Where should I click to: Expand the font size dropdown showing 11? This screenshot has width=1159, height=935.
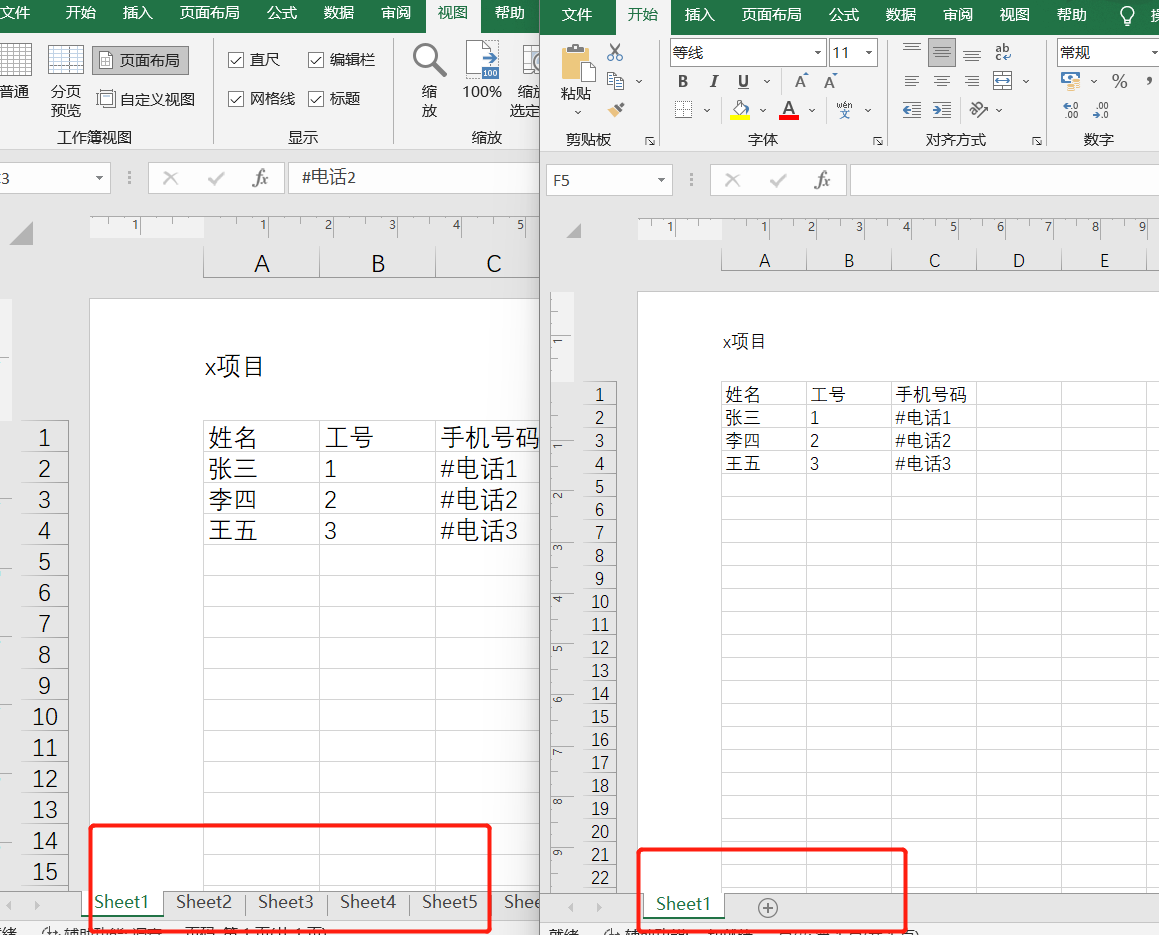[868, 53]
